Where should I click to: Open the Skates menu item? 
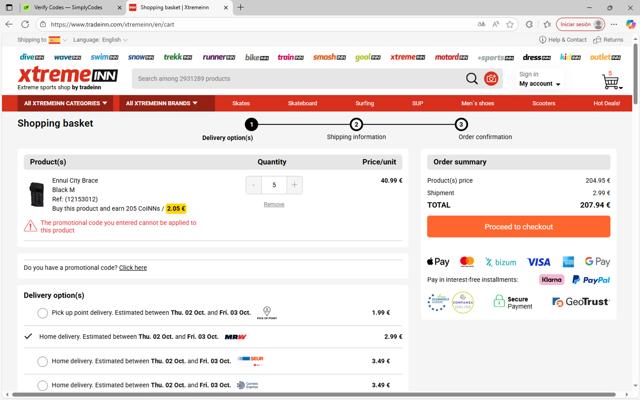tap(241, 103)
